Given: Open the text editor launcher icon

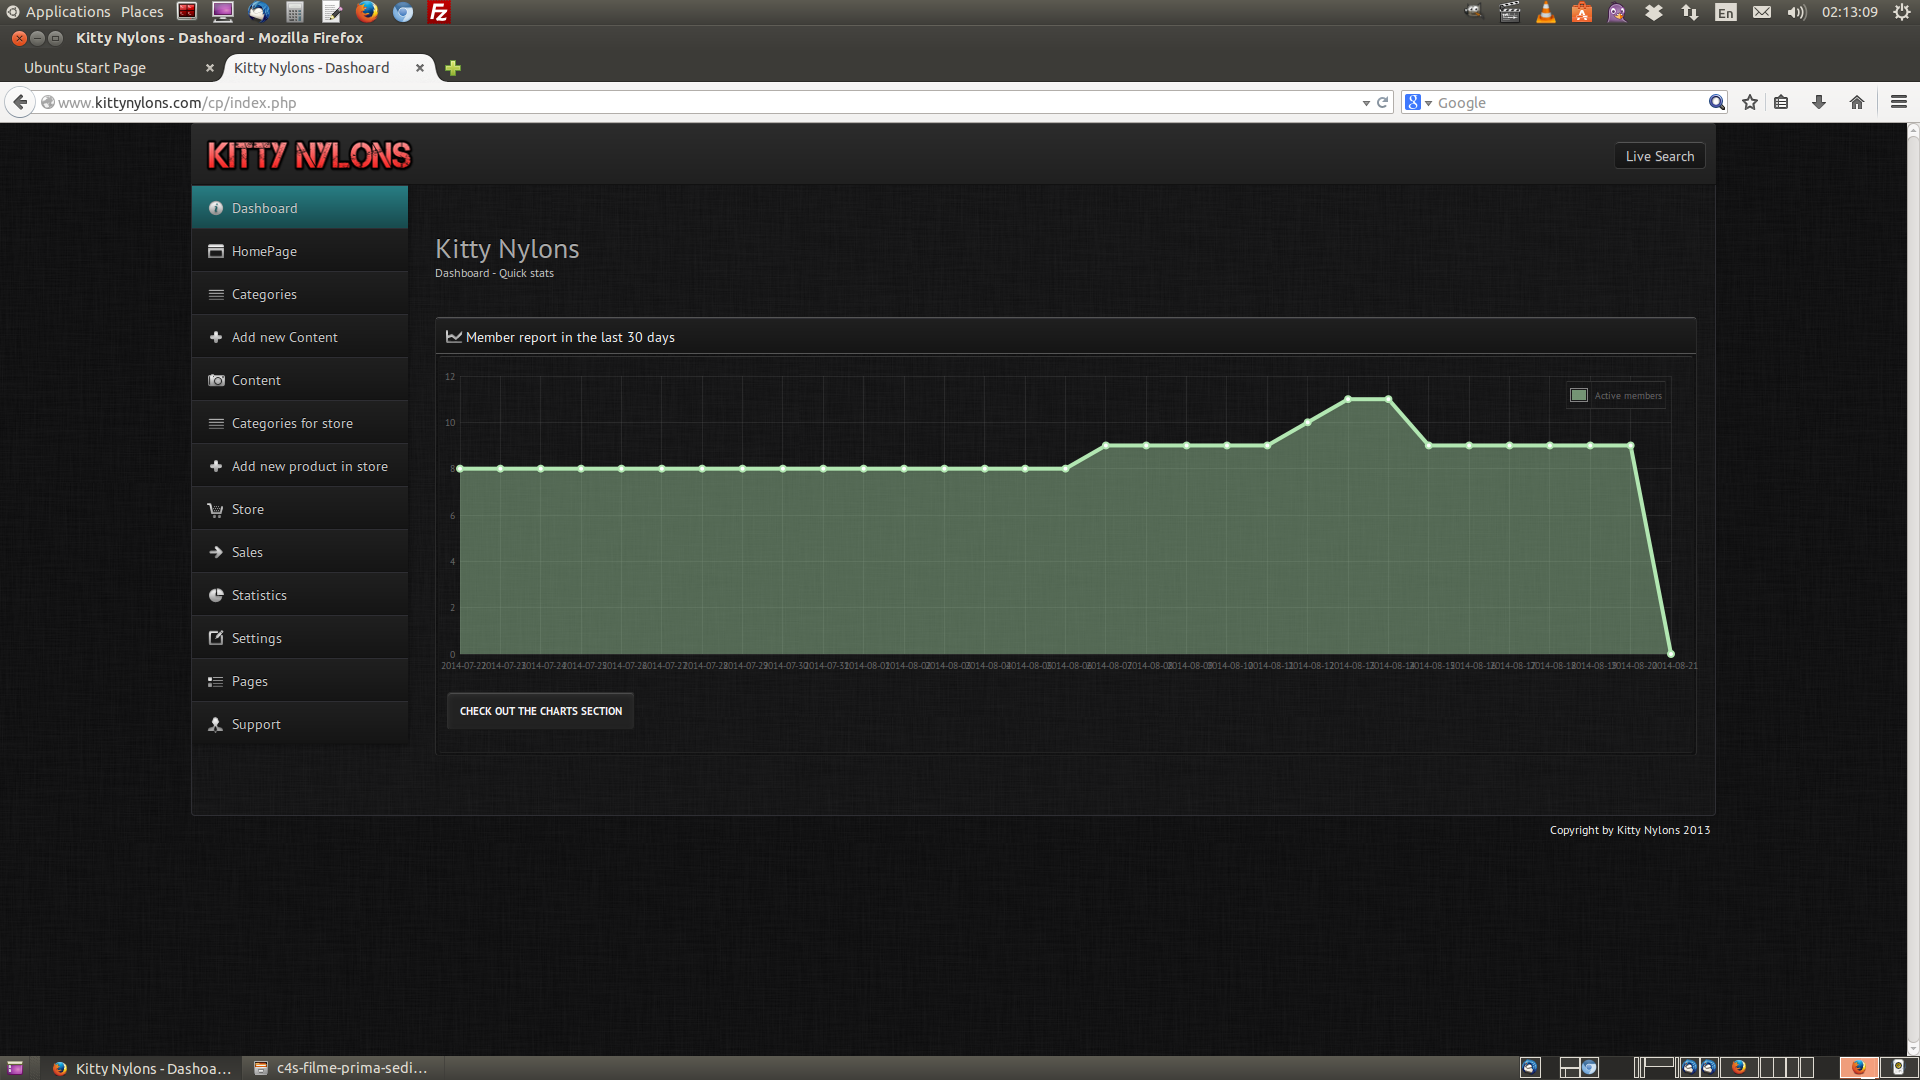Looking at the screenshot, I should (331, 12).
